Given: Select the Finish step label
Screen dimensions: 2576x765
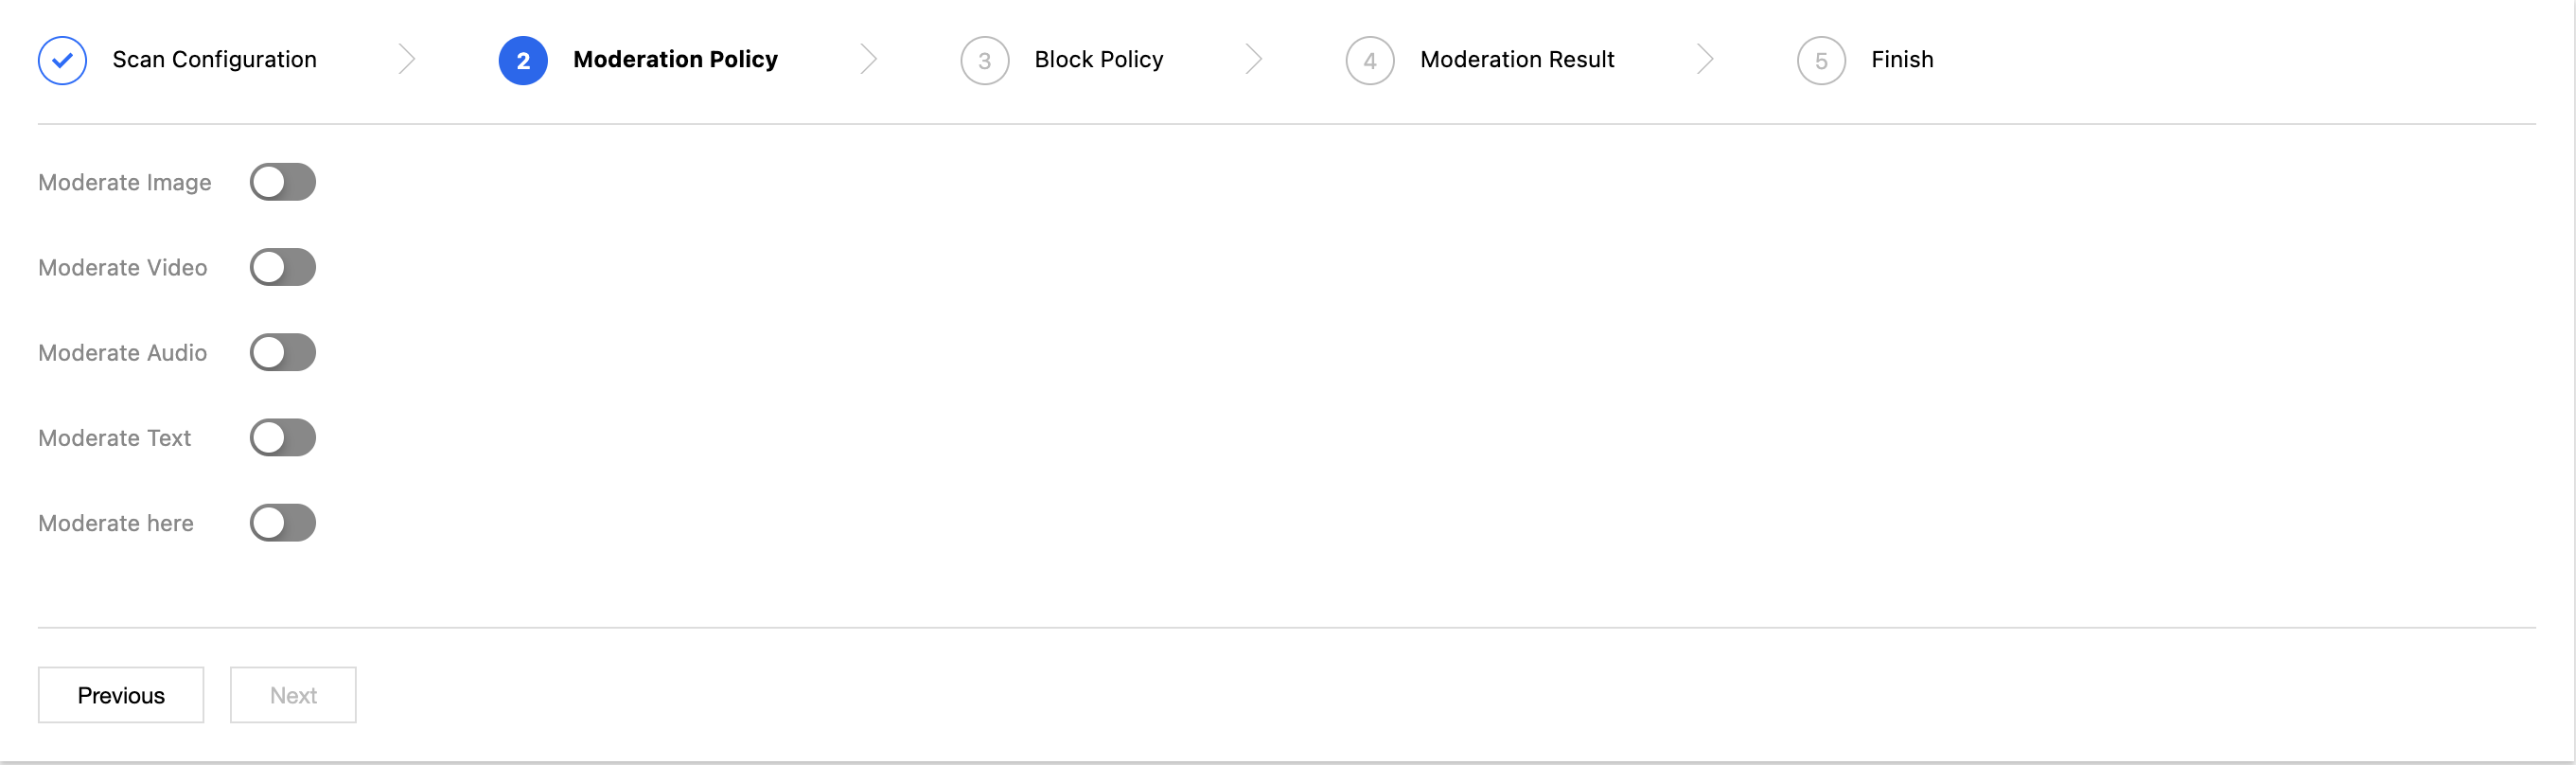Looking at the screenshot, I should (x=1901, y=60).
